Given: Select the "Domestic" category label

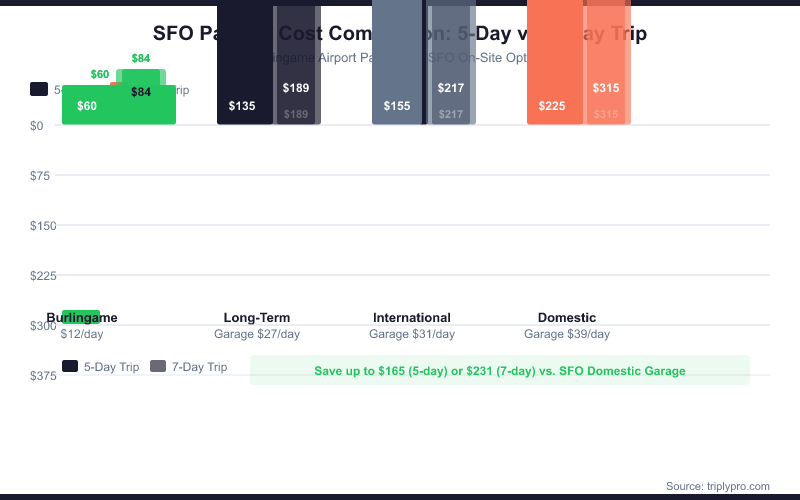Looking at the screenshot, I should click(567, 318).
